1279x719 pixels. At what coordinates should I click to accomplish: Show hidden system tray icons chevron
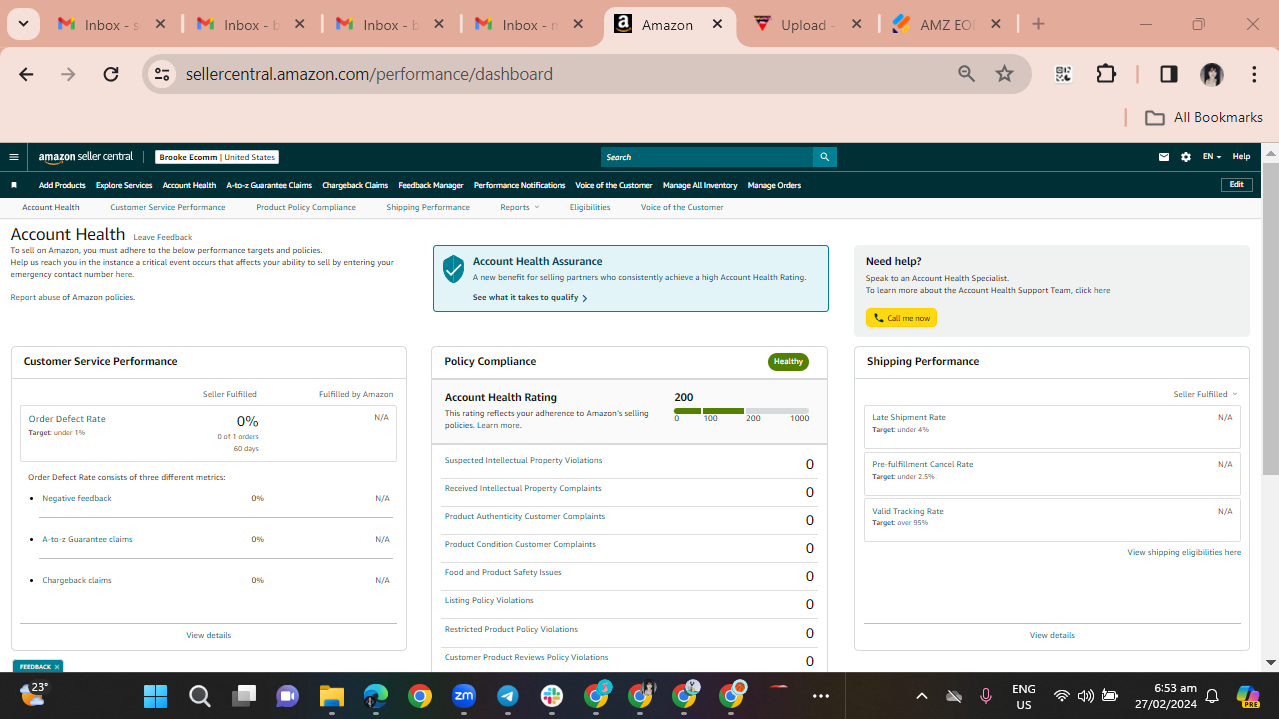[x=922, y=696]
